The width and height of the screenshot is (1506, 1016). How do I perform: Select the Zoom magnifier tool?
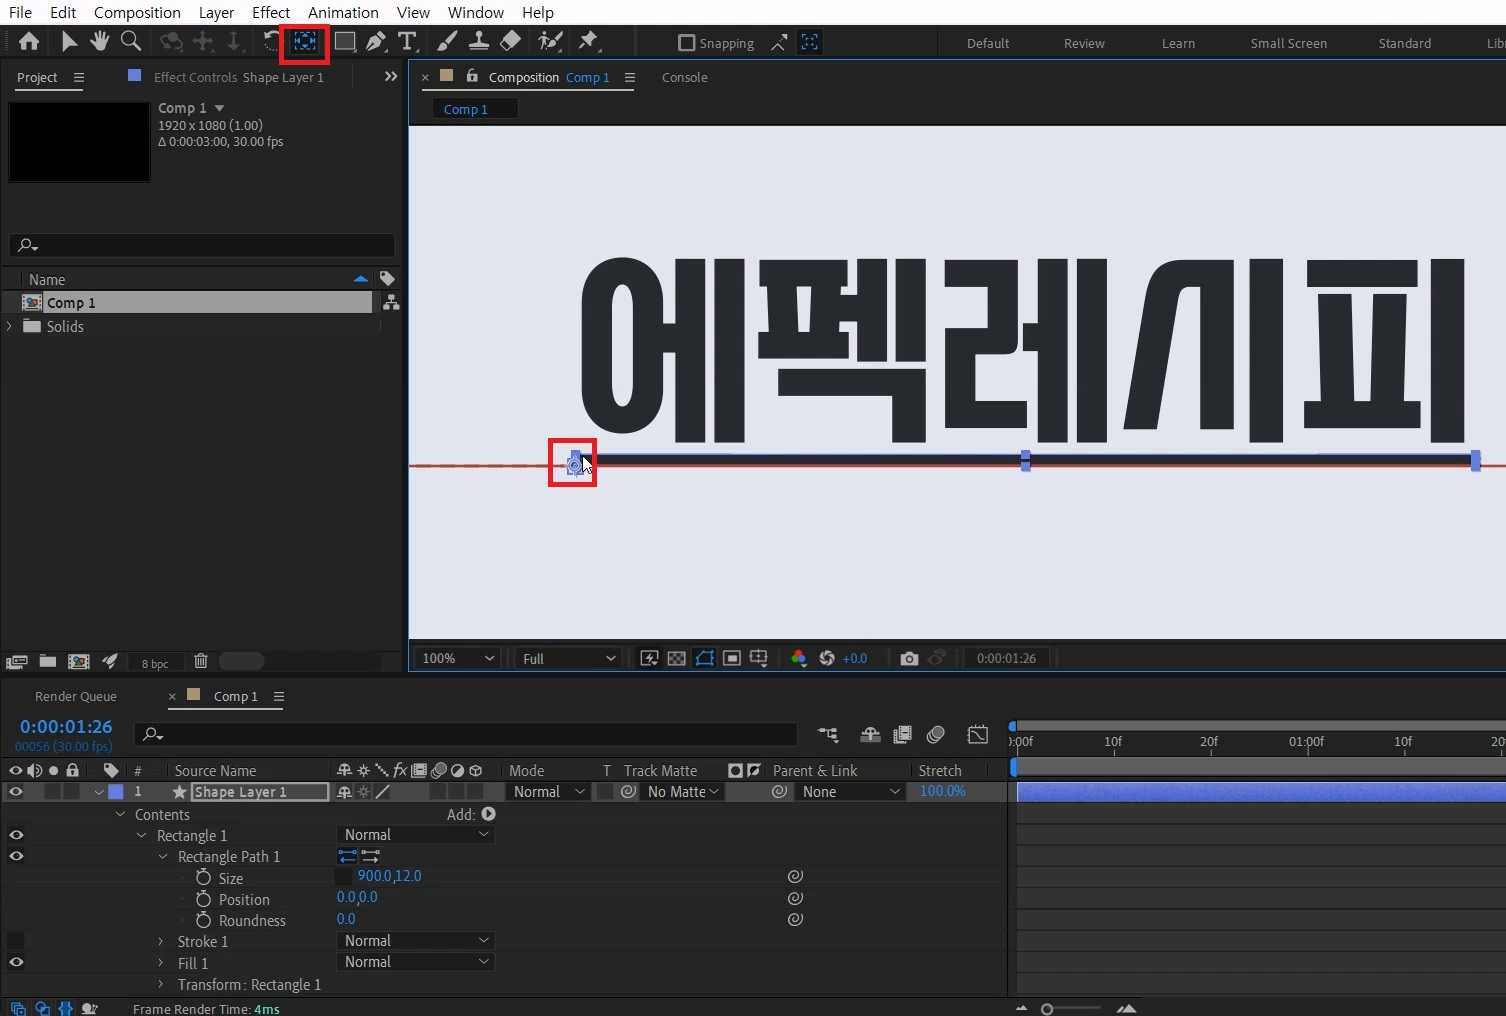click(x=130, y=41)
